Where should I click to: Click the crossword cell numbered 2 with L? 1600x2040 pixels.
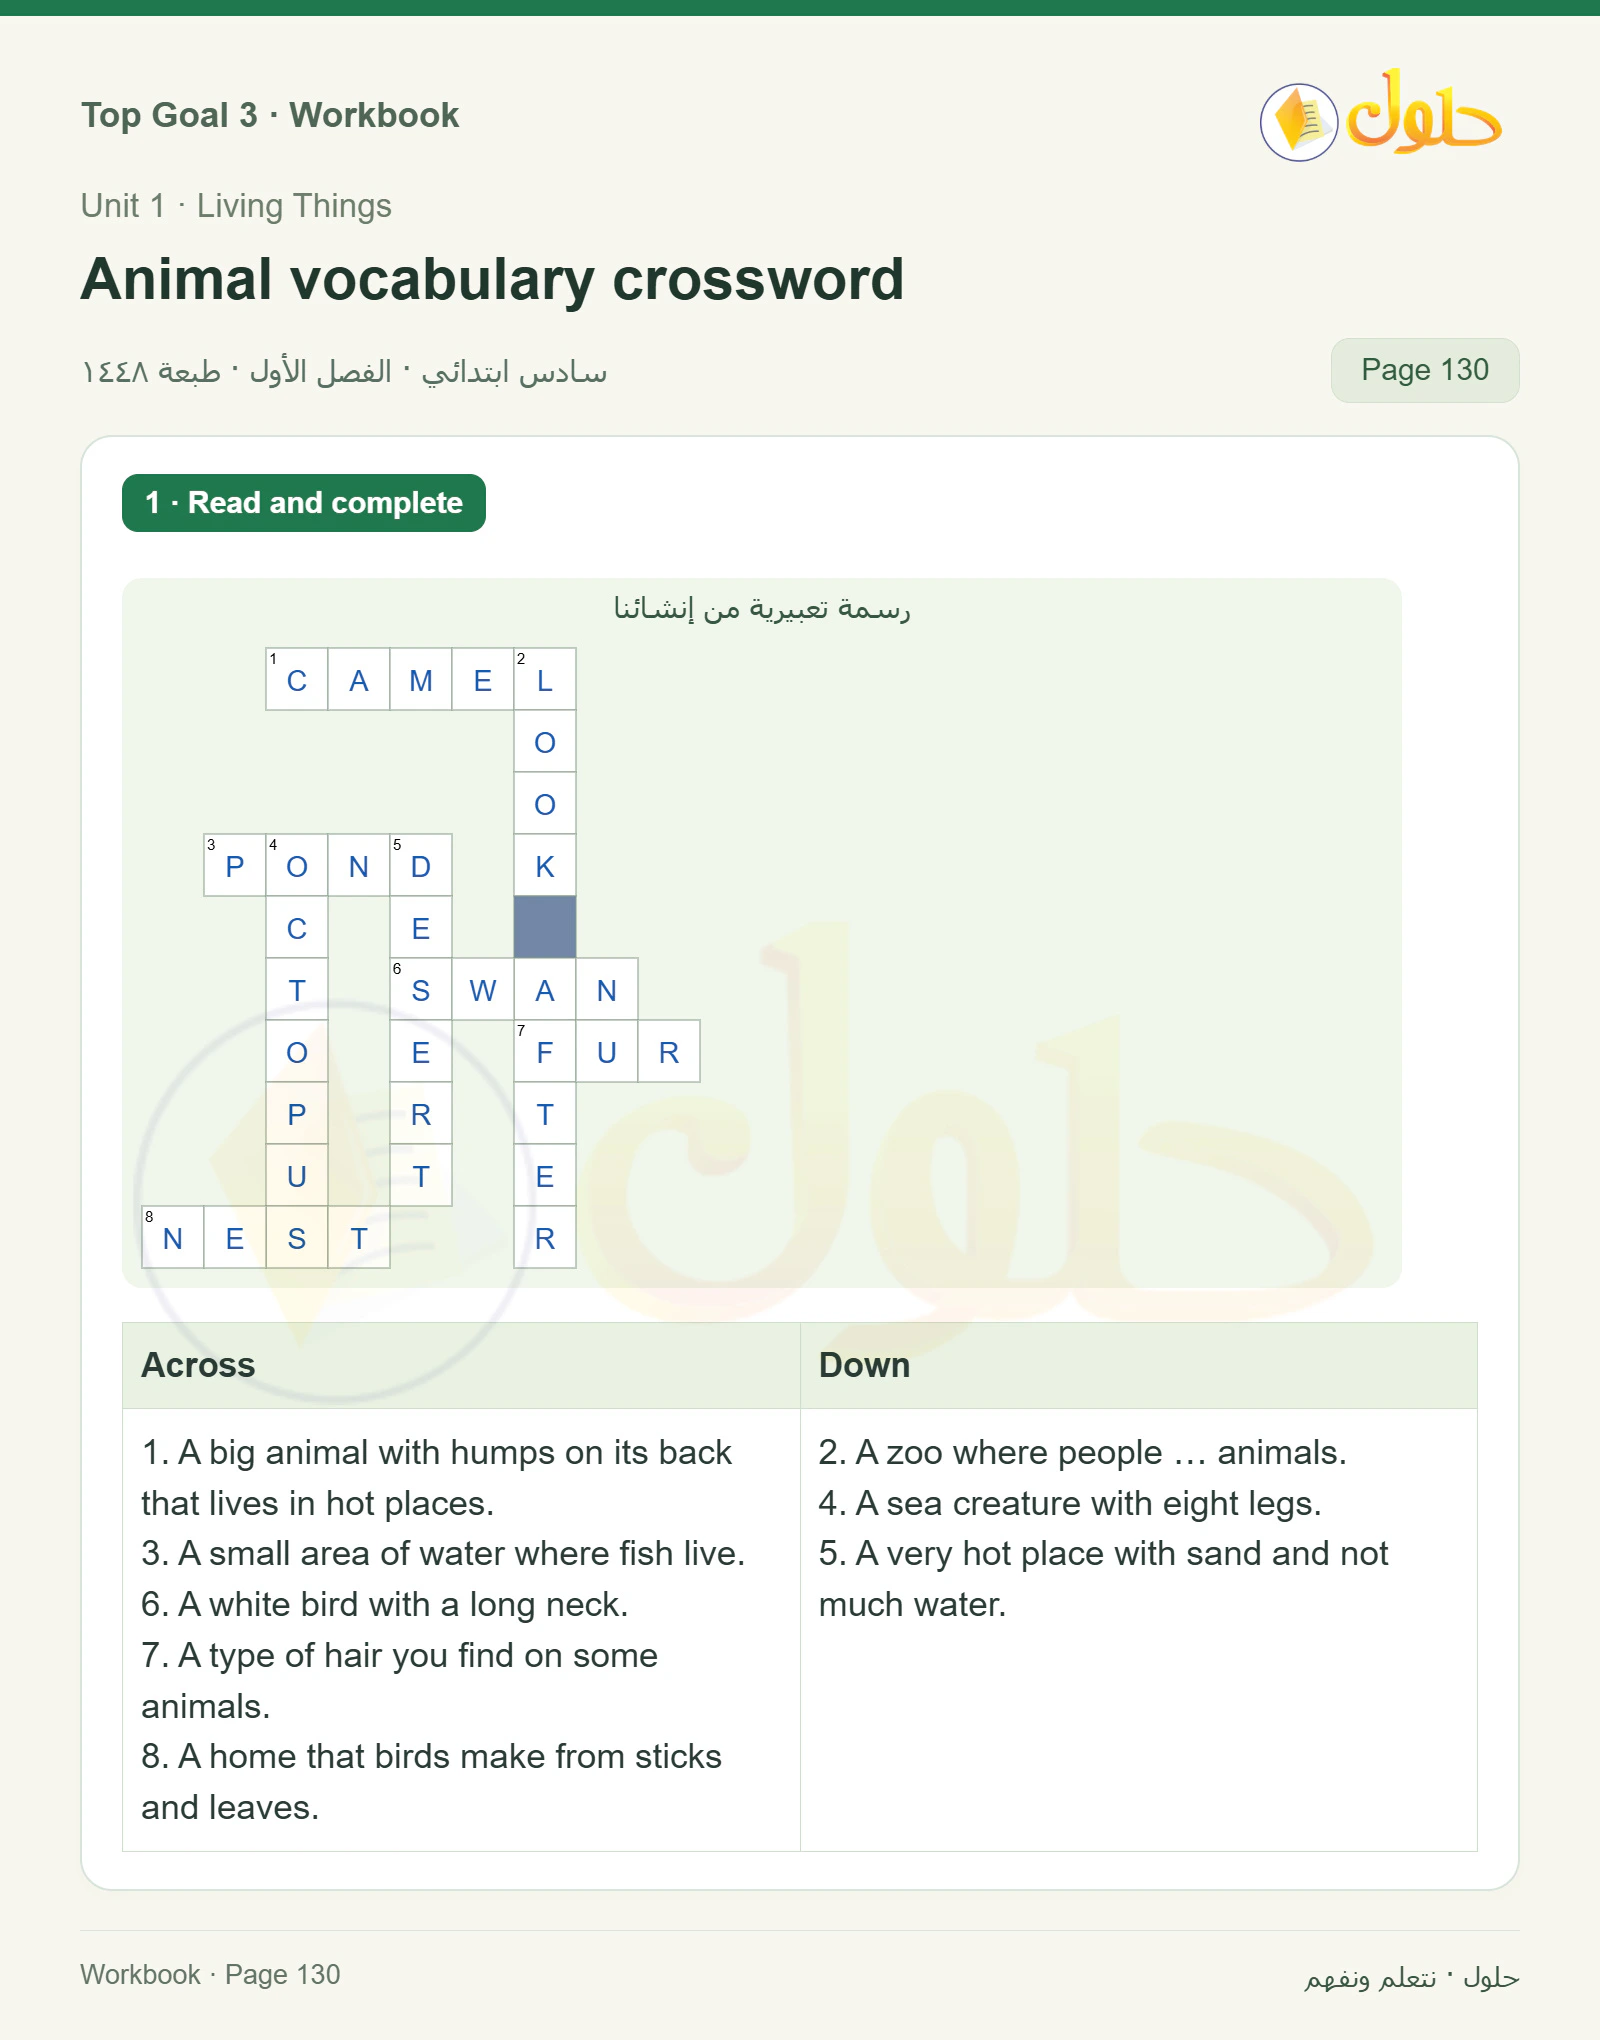(545, 679)
